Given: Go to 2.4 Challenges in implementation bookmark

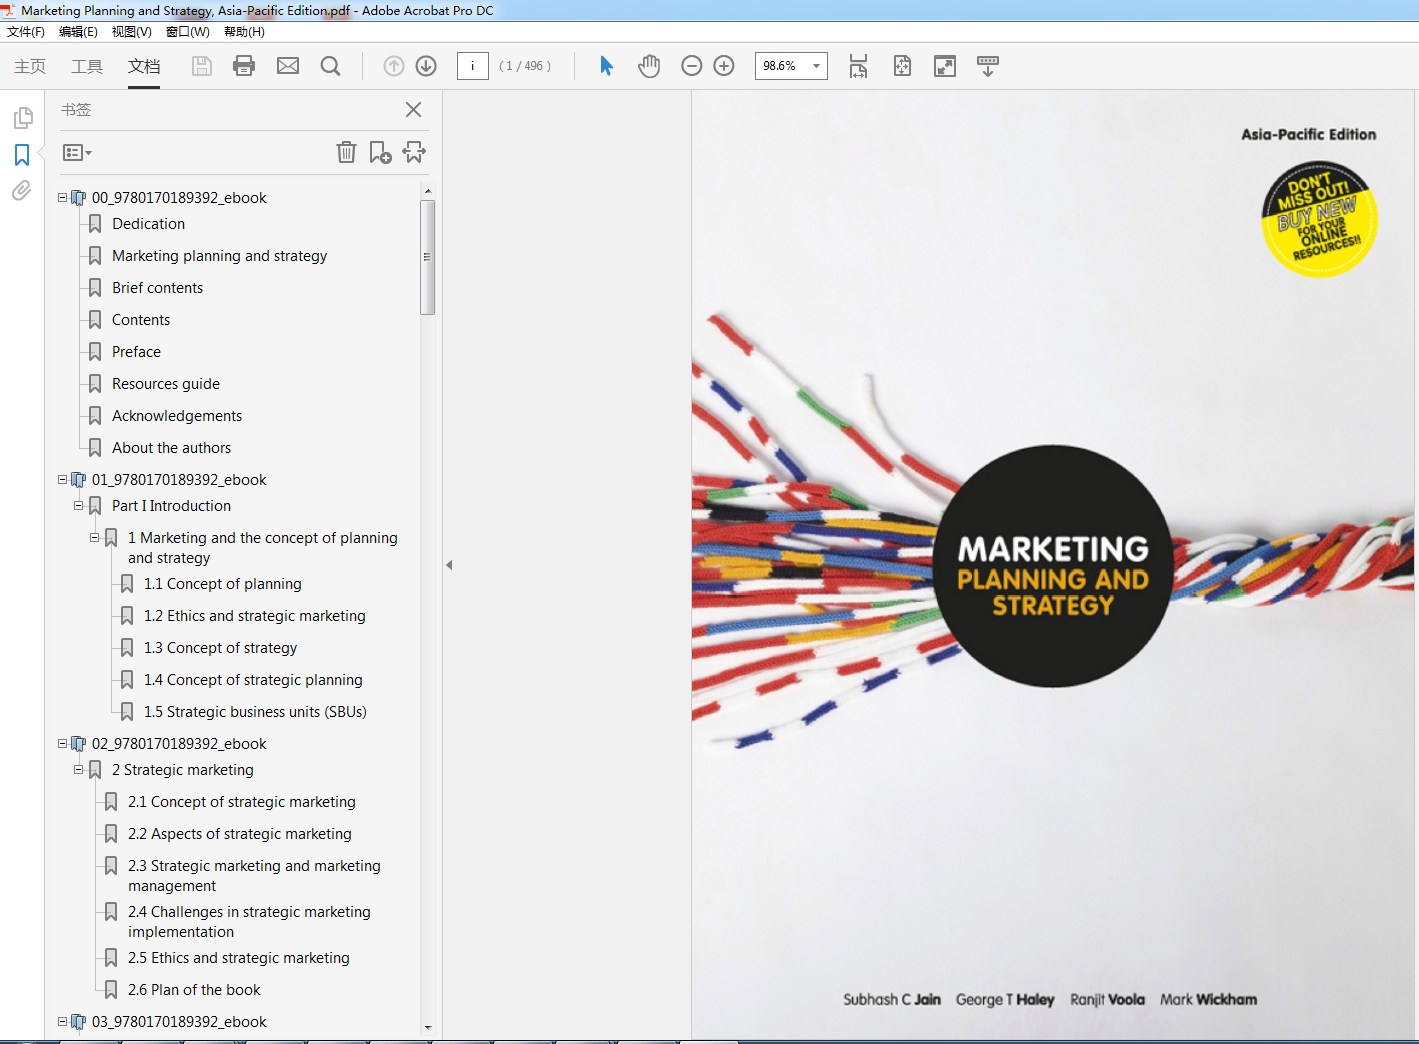Looking at the screenshot, I should [x=249, y=922].
